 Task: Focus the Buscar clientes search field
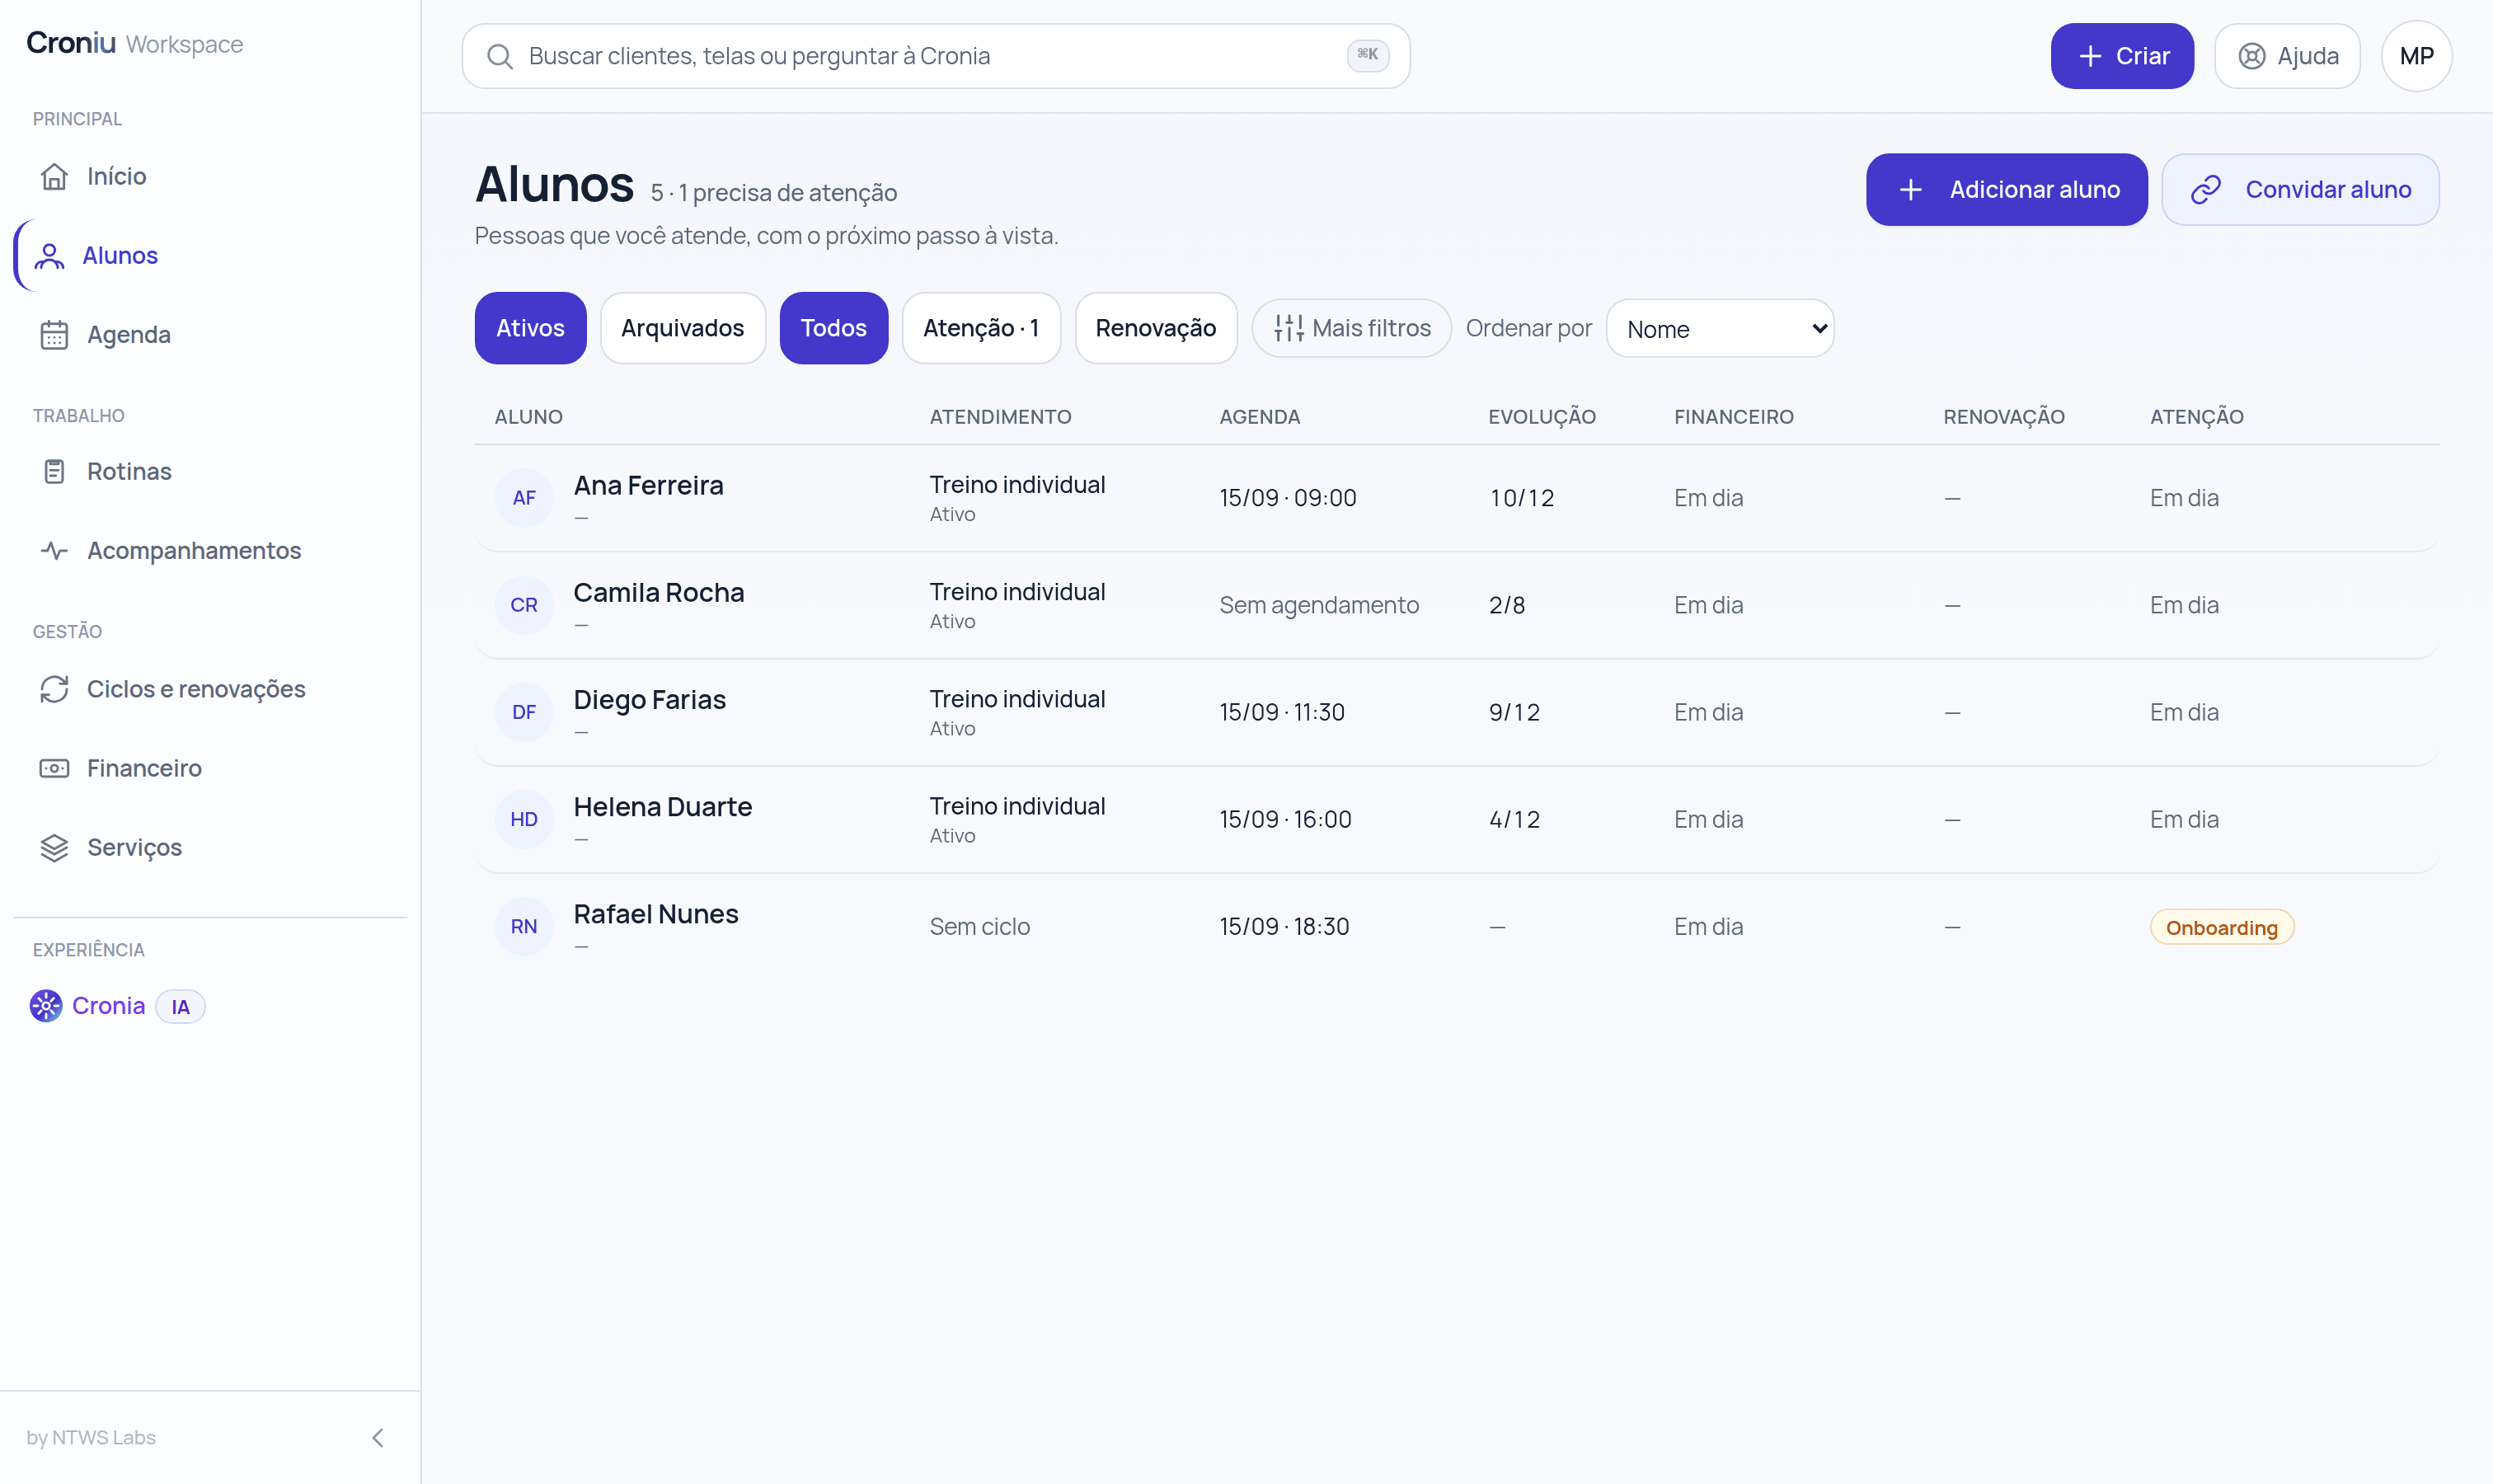[936, 56]
